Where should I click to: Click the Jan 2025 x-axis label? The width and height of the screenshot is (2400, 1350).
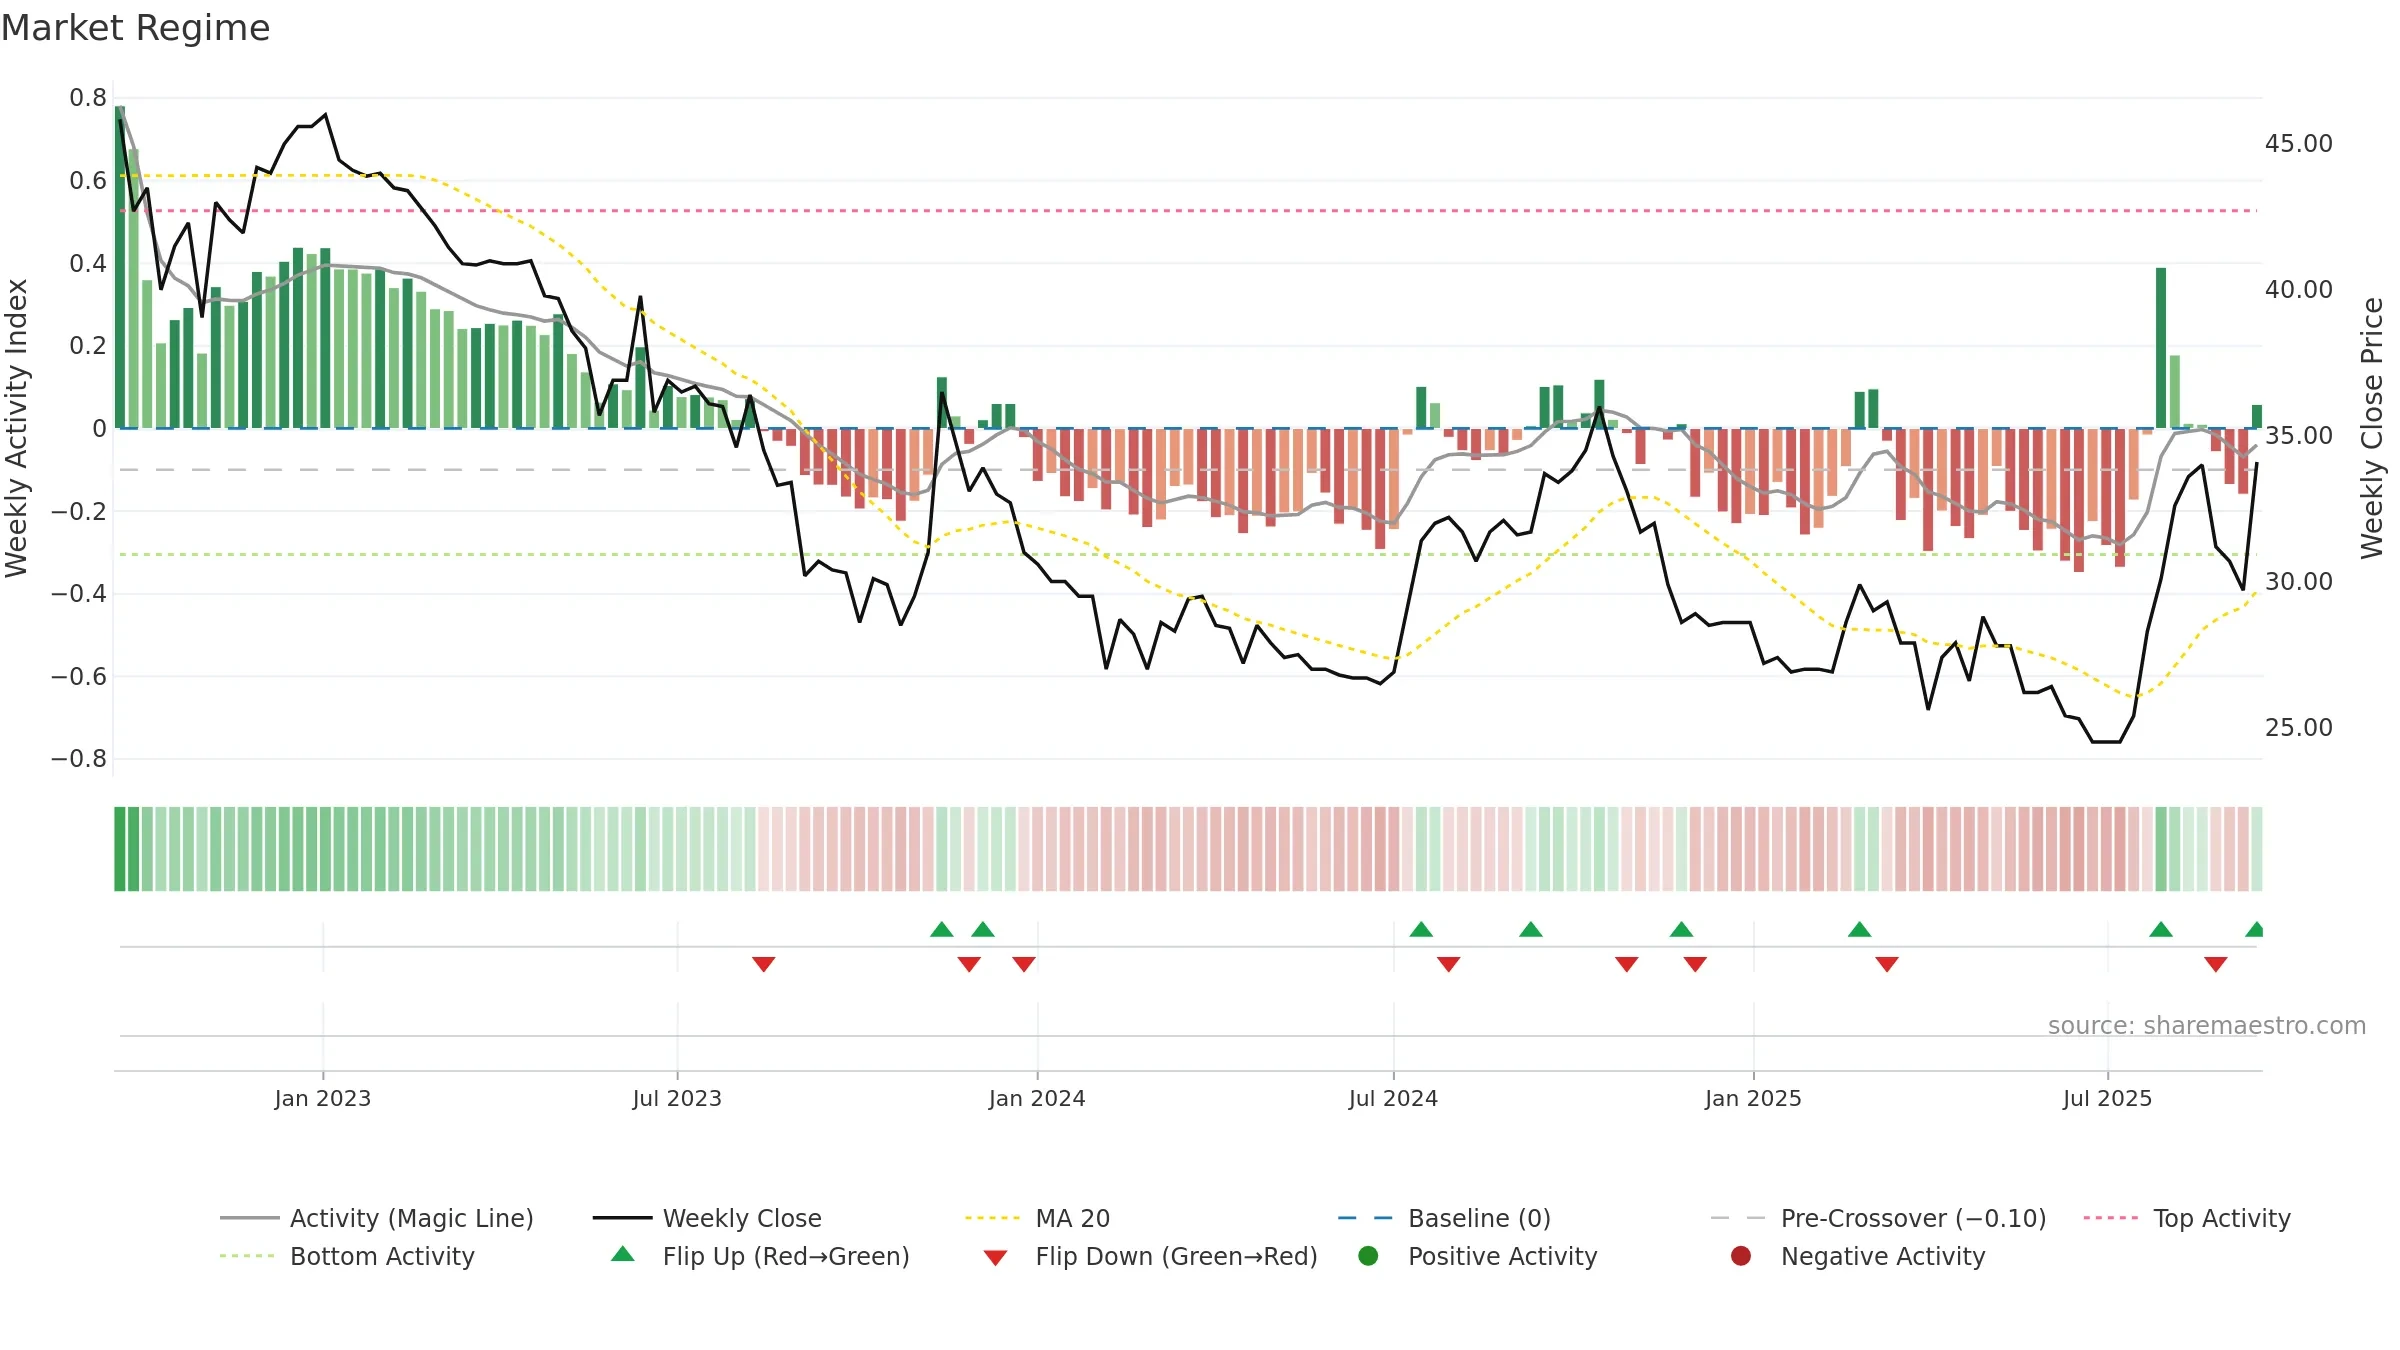(1753, 1098)
